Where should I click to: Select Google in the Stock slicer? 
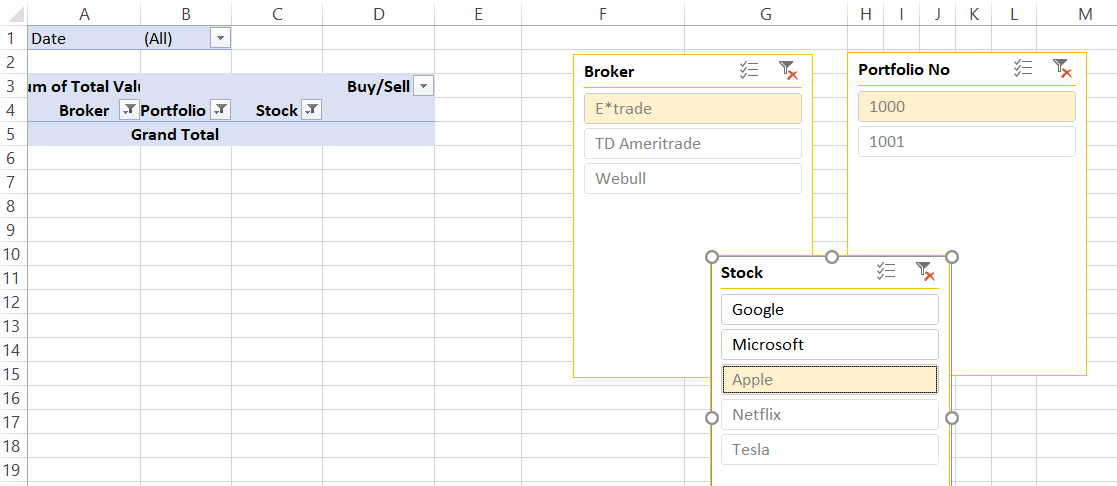(829, 310)
